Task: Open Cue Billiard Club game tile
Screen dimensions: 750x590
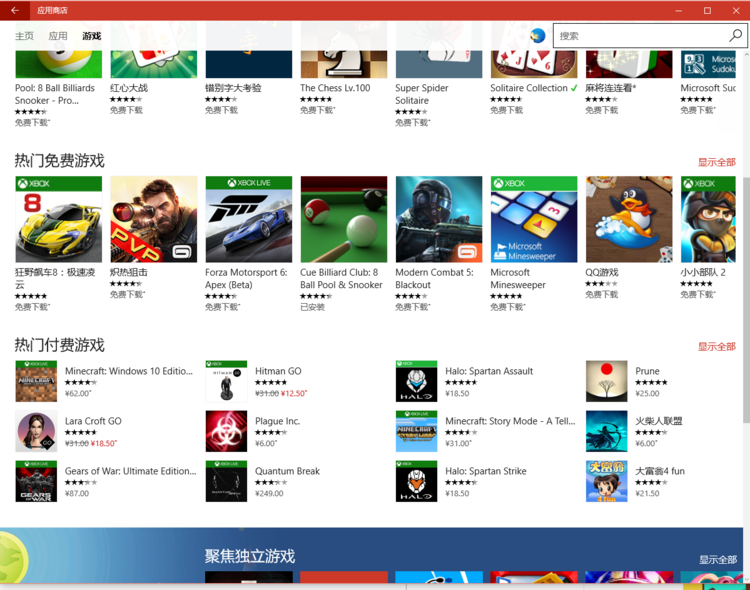Action: [344, 219]
